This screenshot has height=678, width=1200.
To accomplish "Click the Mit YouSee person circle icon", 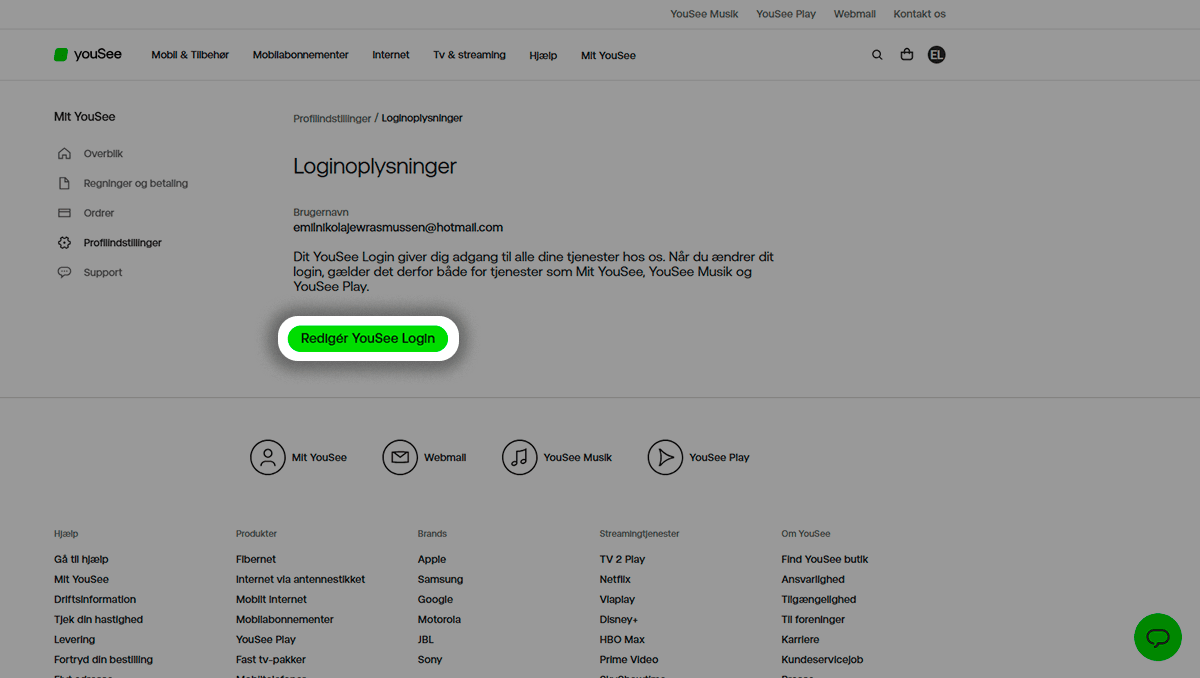I will click(268, 457).
